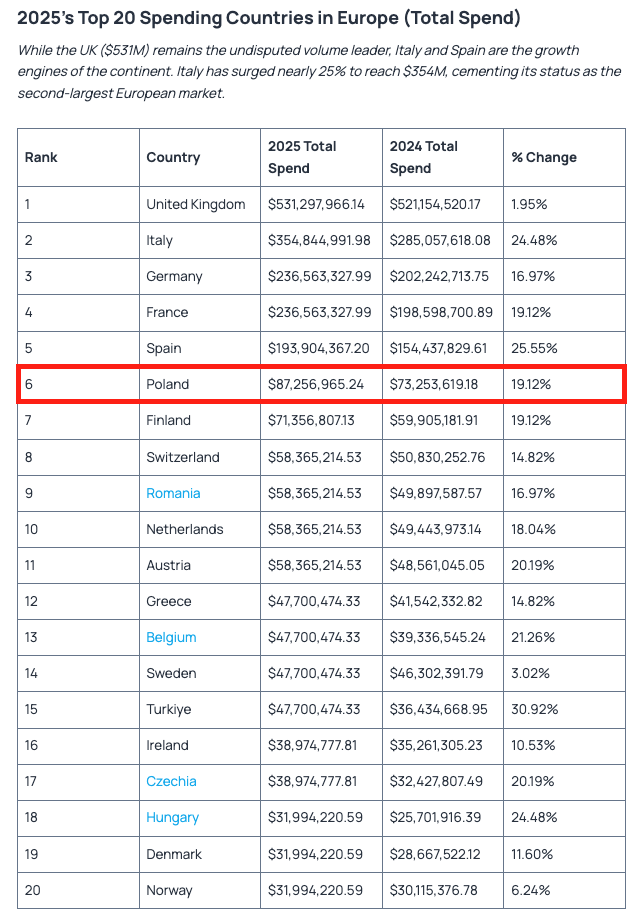The height and width of the screenshot is (922, 639).
Task: Click the United Kingdom country cell
Action: [x=195, y=204]
